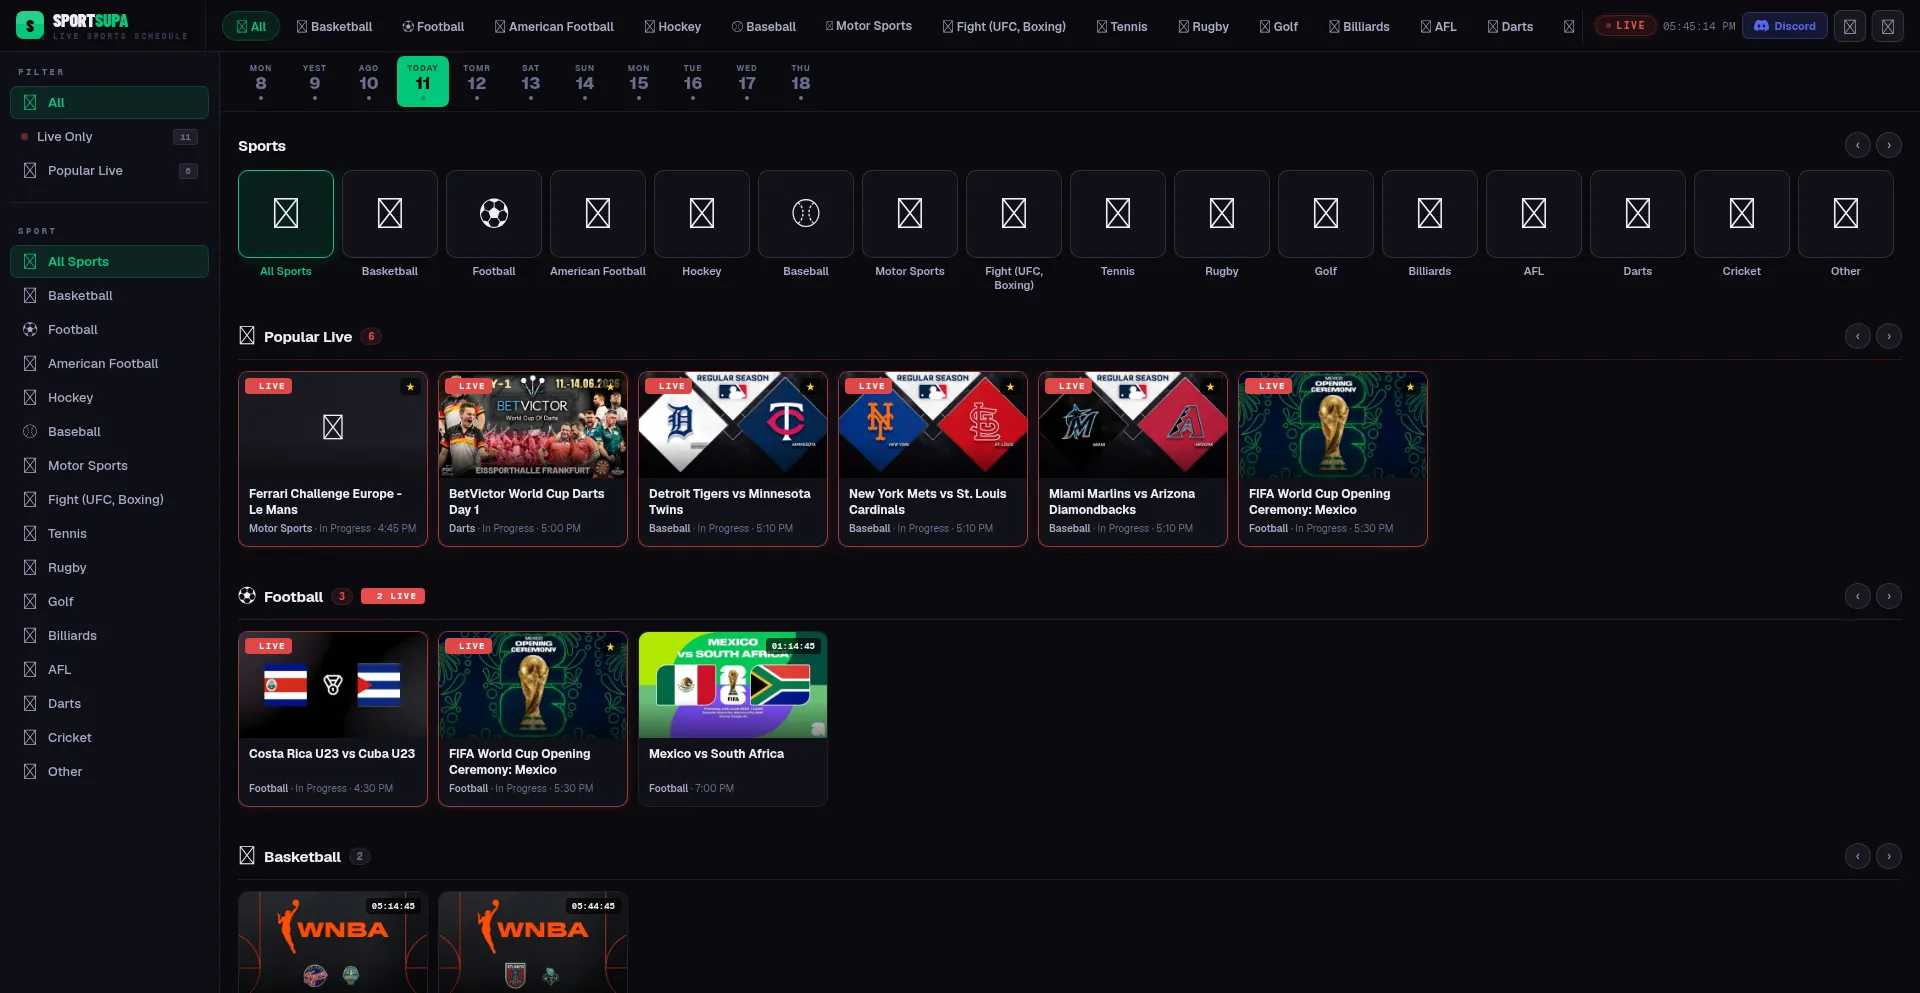Switch to the TOMR 12 date
Screen dimensions: 1920x993
coord(477,81)
